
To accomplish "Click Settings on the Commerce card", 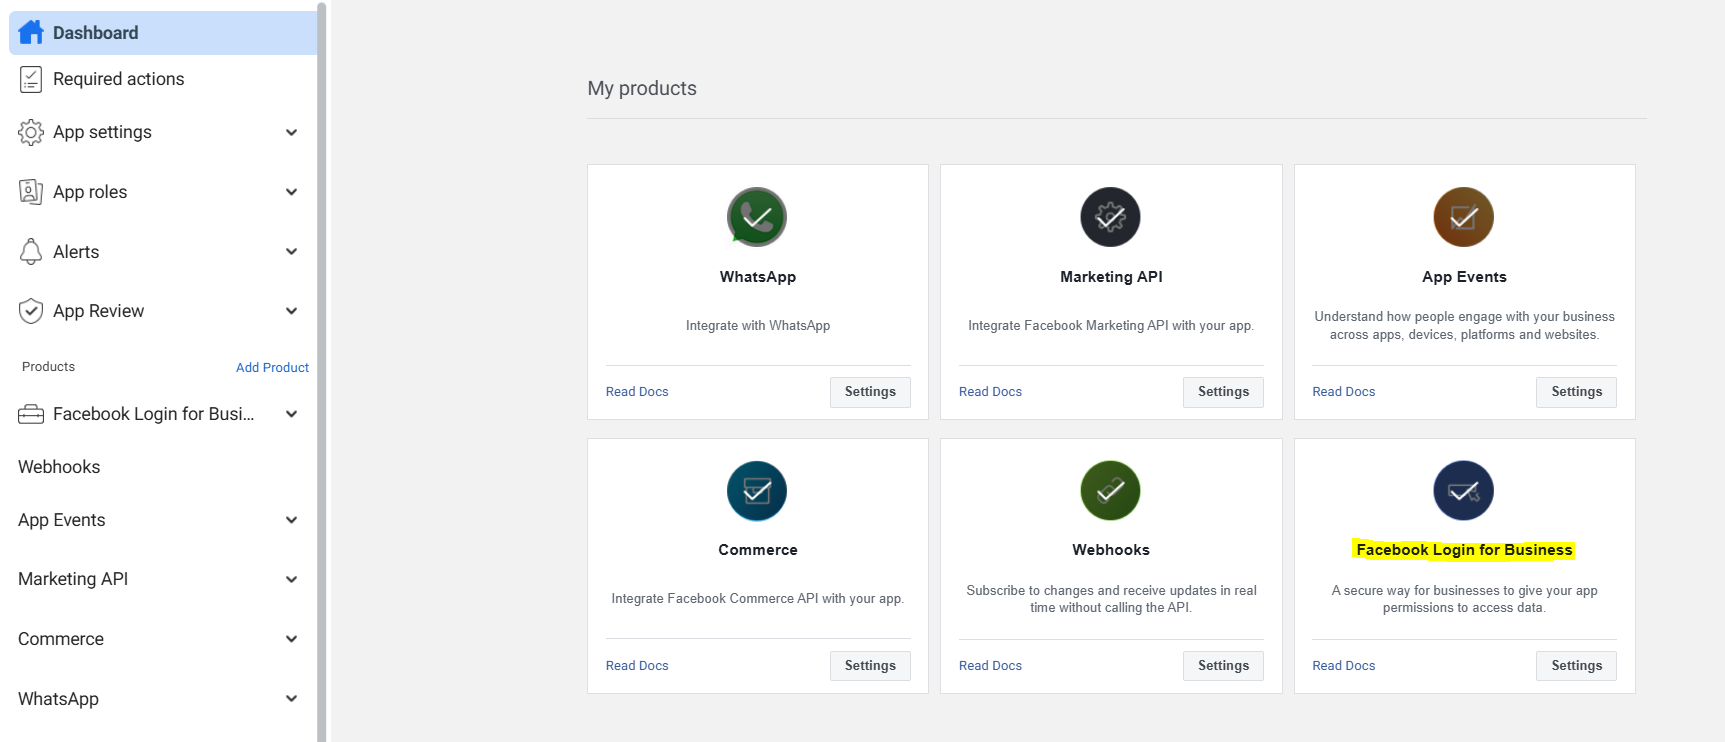I will click(x=870, y=666).
